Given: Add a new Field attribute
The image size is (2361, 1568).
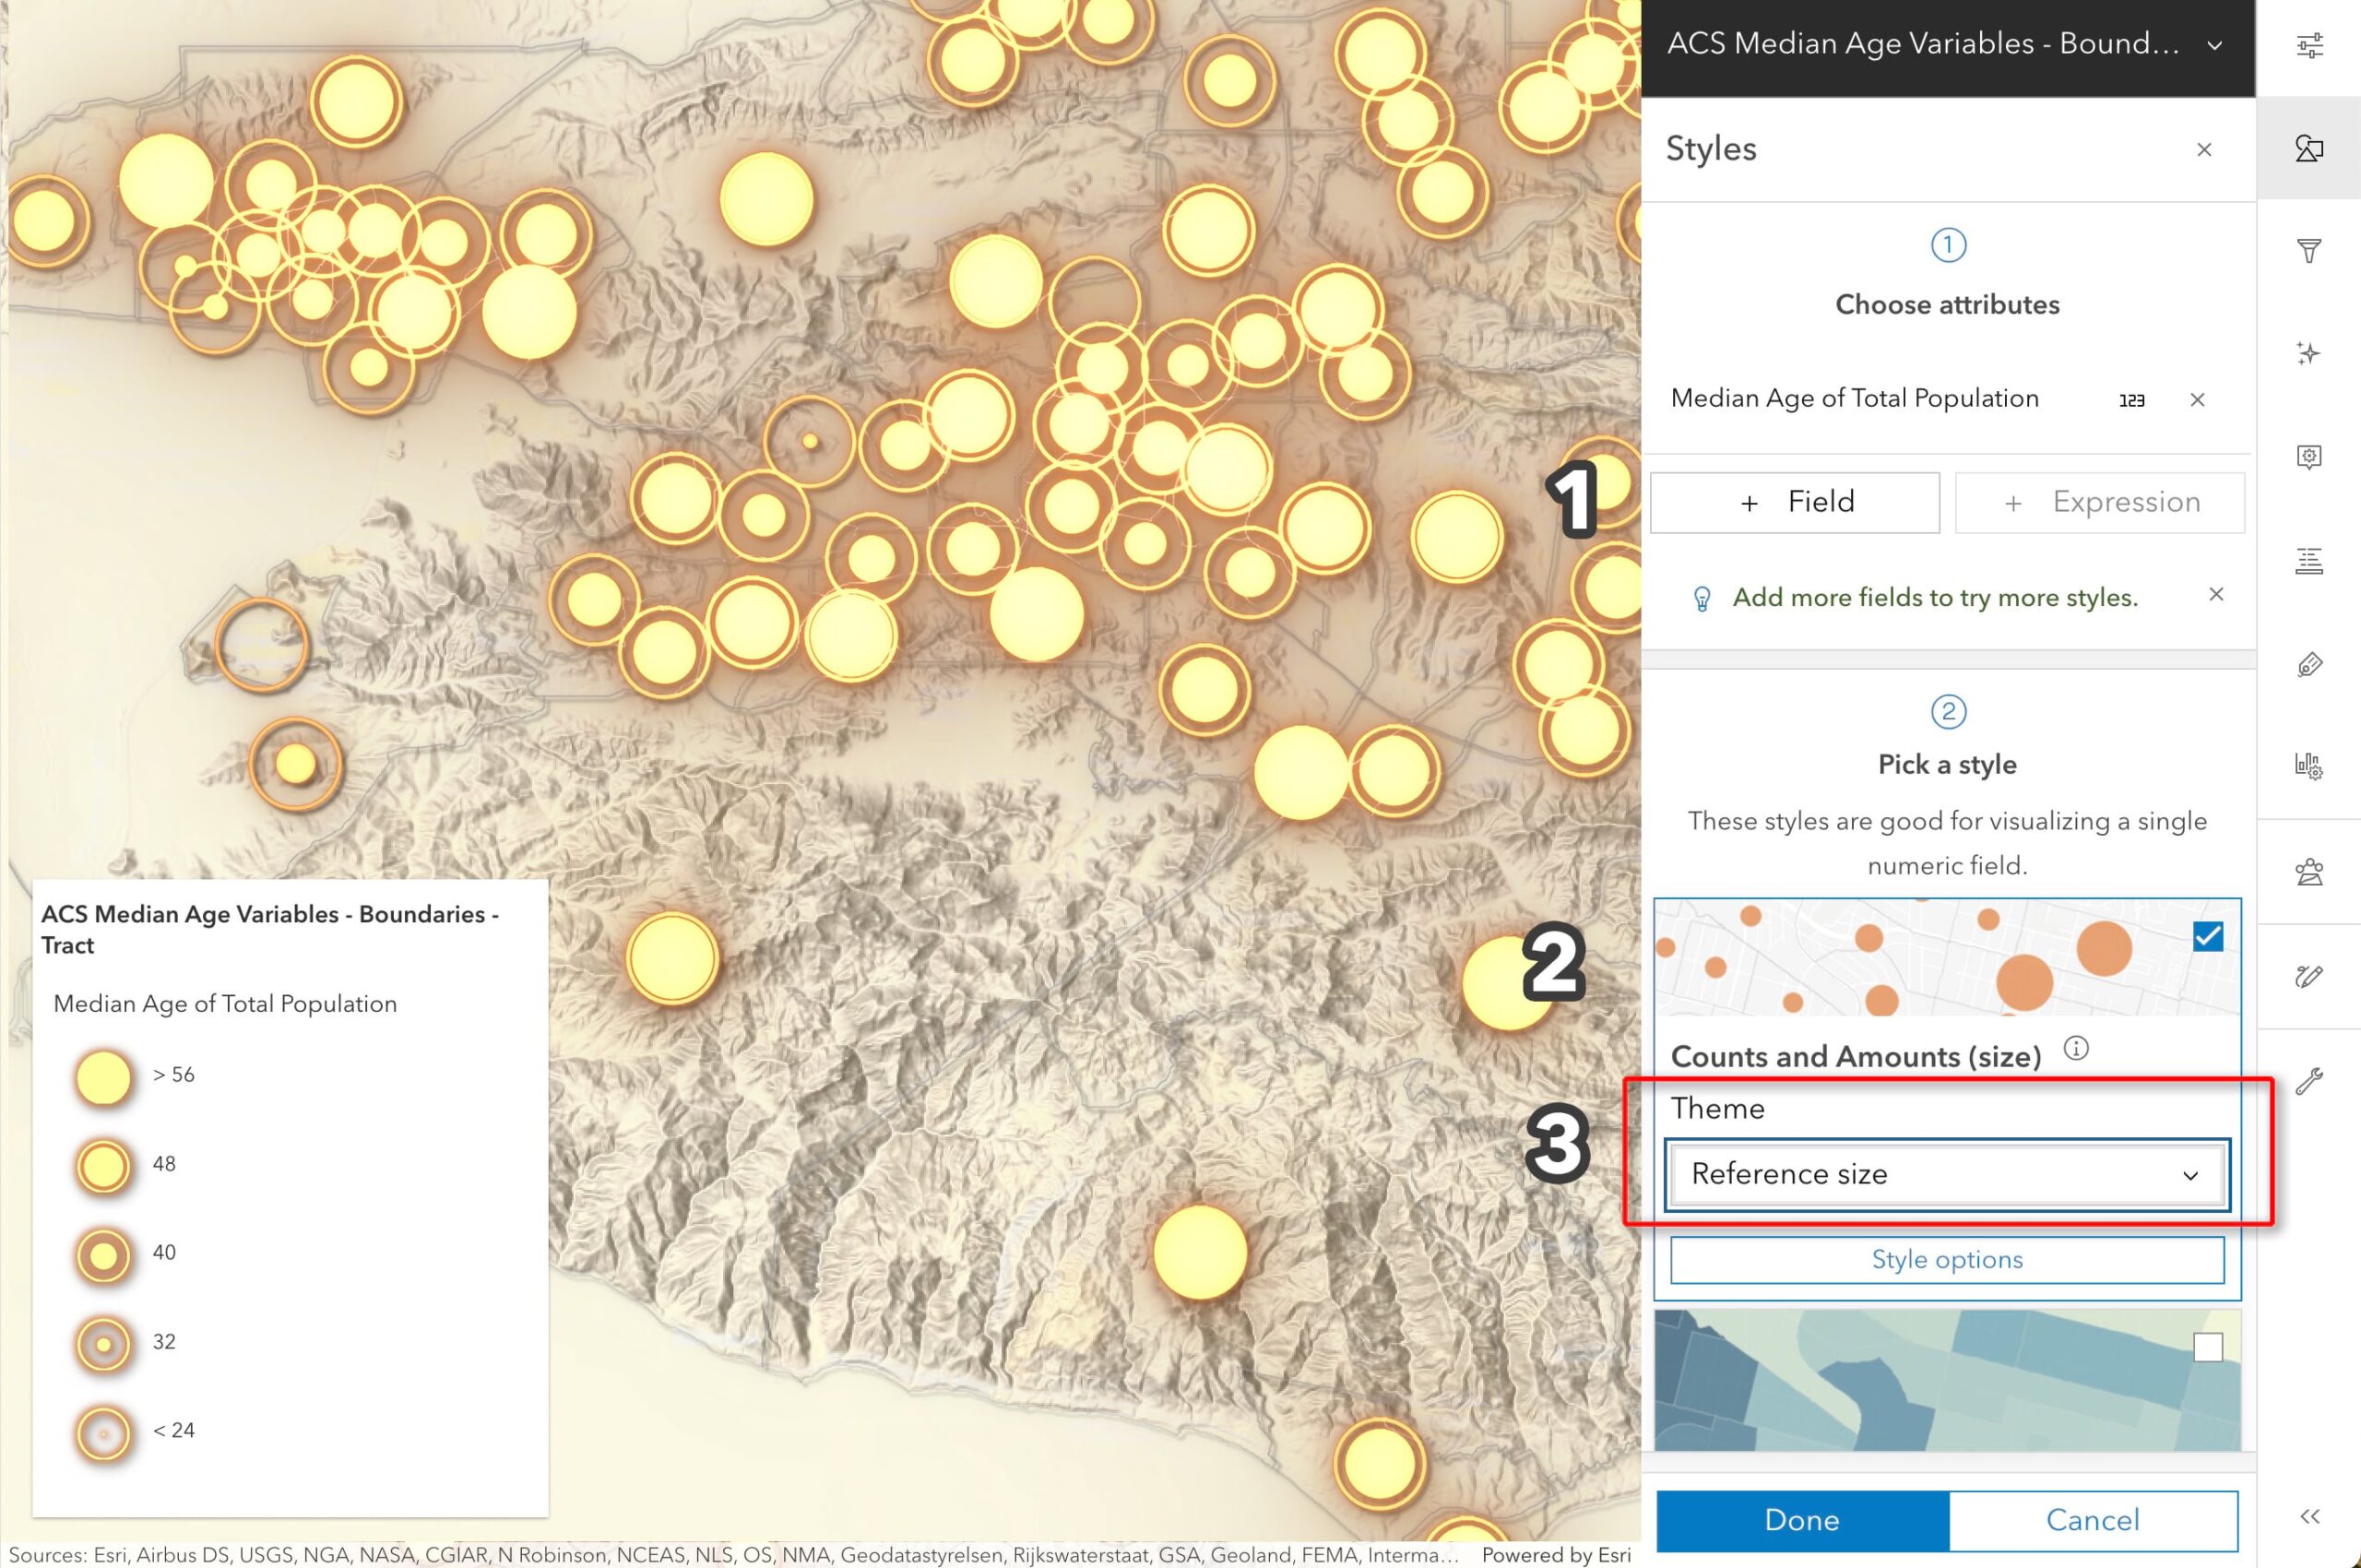Looking at the screenshot, I should (1795, 502).
